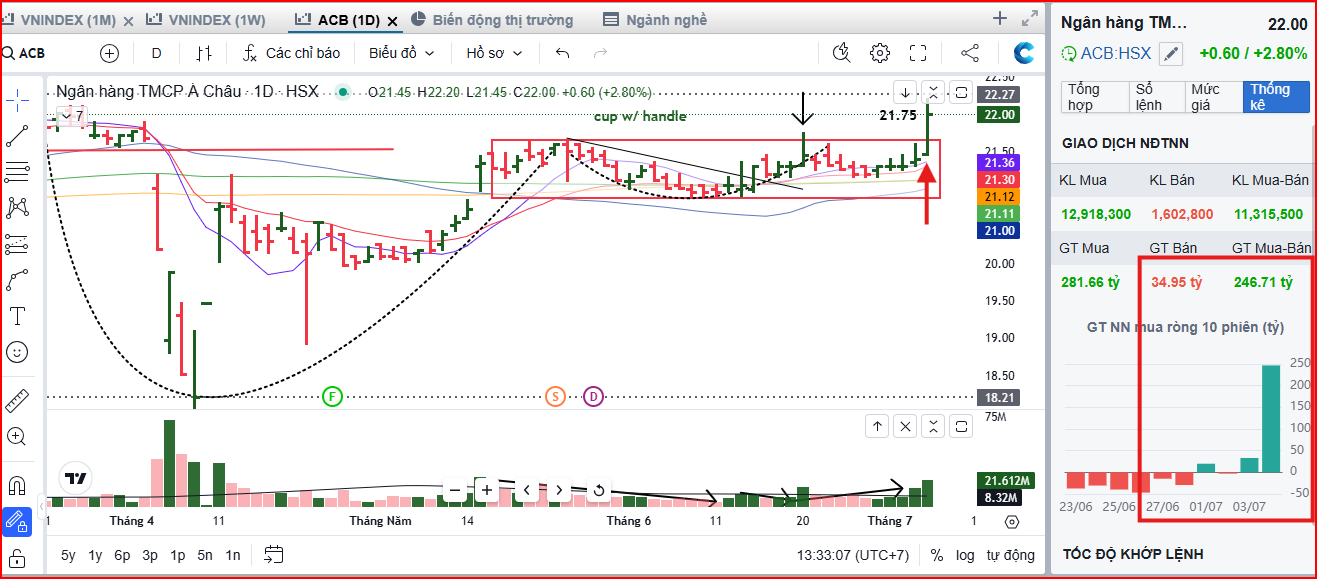Screen dimensions: 1317x579
Task: Open the emoji icons tool
Action: pyautogui.click(x=17, y=352)
